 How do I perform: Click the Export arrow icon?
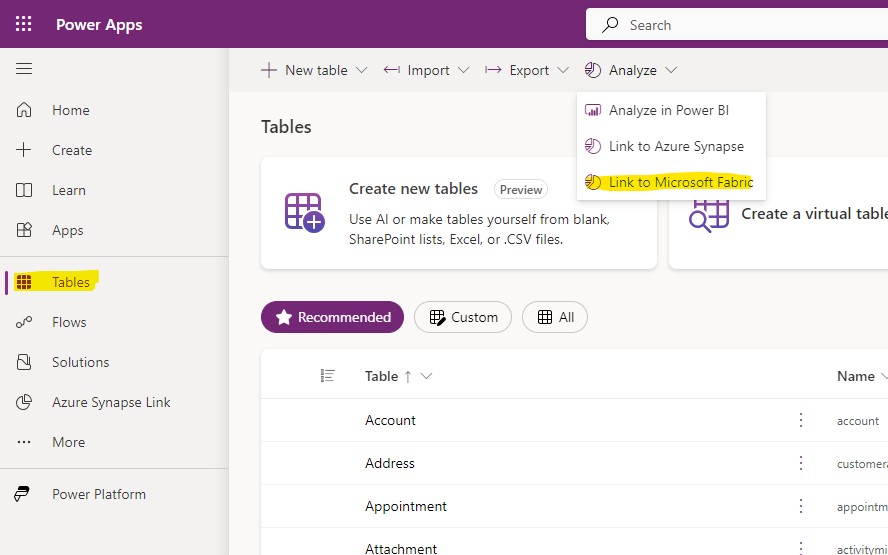pos(493,70)
